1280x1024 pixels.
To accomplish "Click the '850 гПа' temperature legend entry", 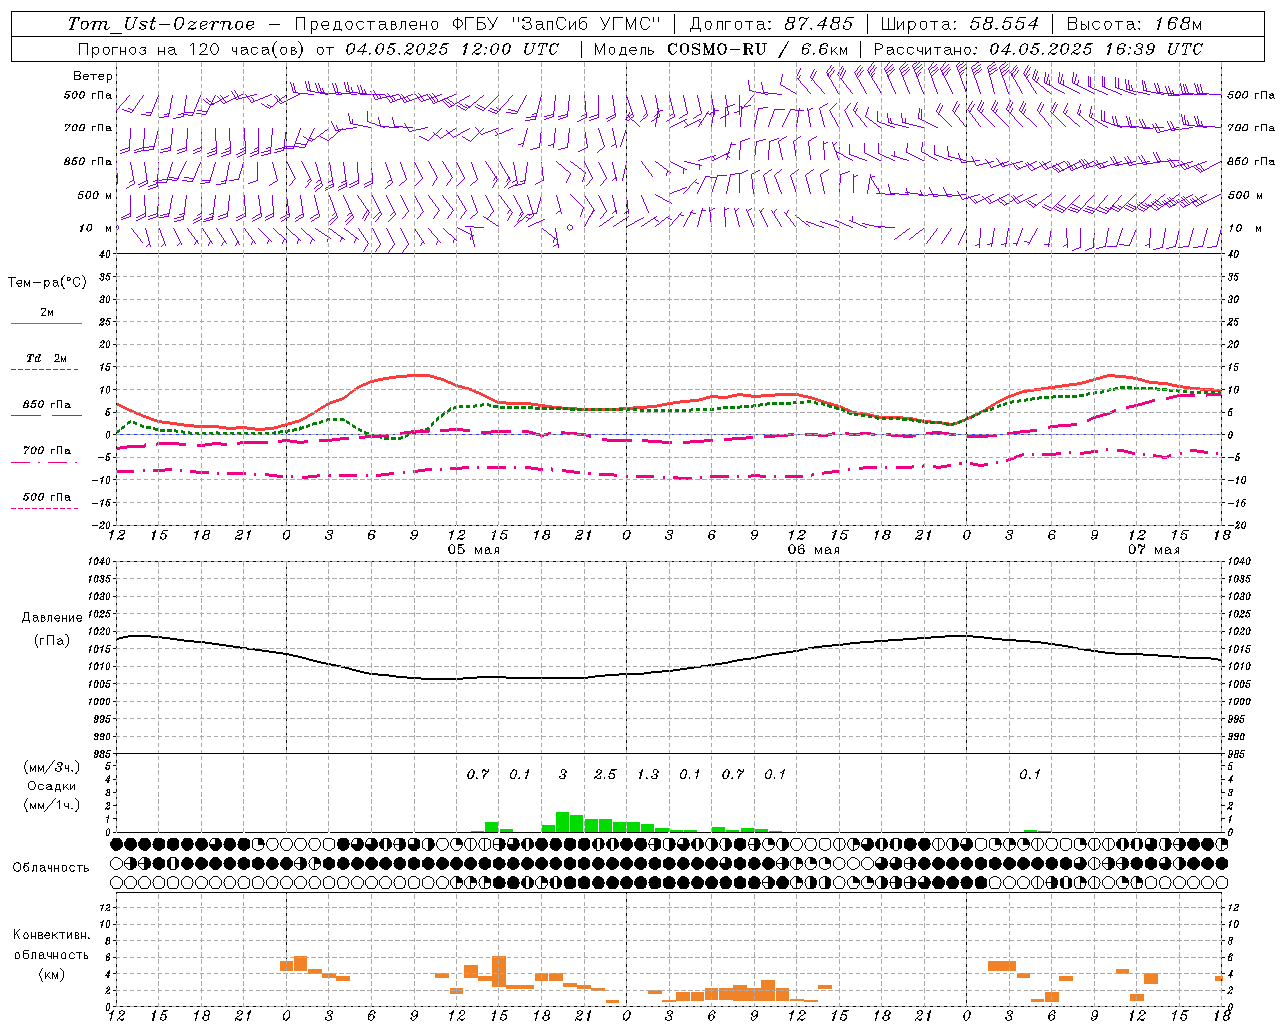I will point(47,405).
